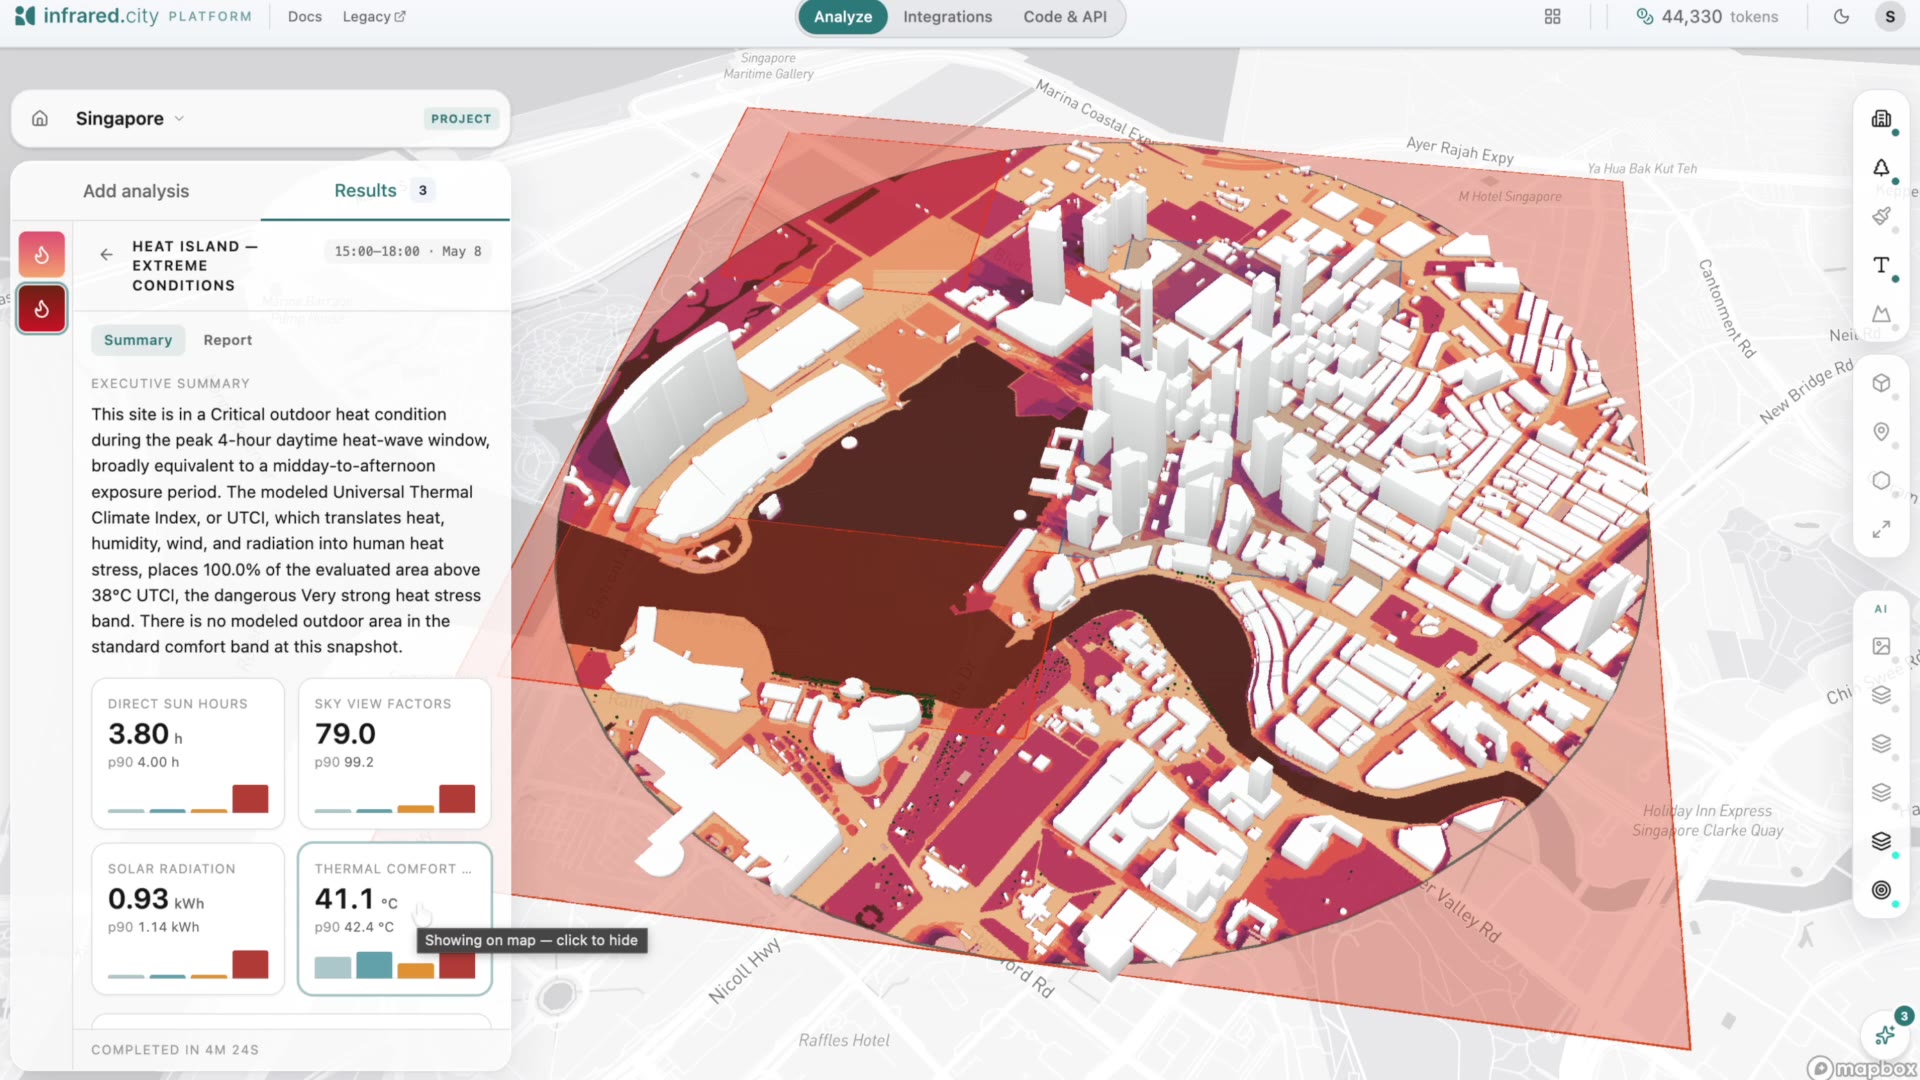Click the '79.0' sky view value

tap(345, 734)
